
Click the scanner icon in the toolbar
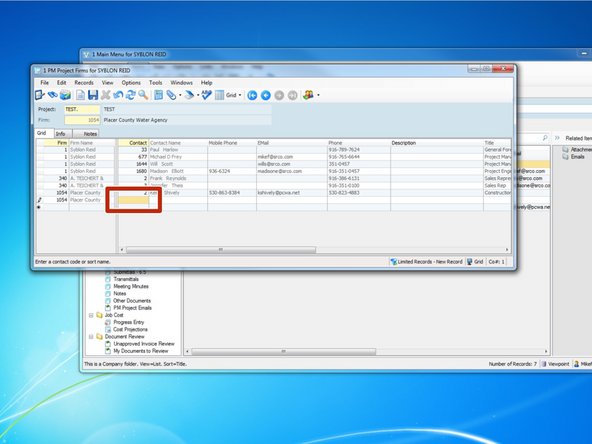pyautogui.click(x=189, y=95)
